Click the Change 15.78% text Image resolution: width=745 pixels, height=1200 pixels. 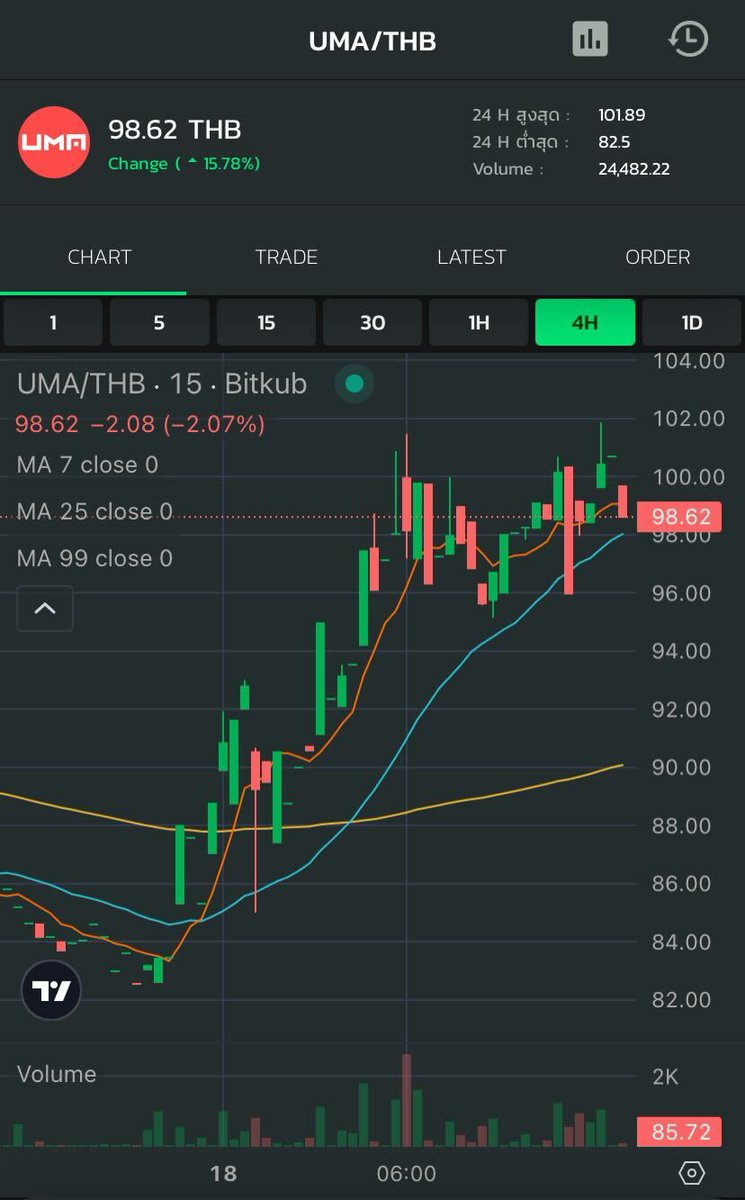click(184, 163)
